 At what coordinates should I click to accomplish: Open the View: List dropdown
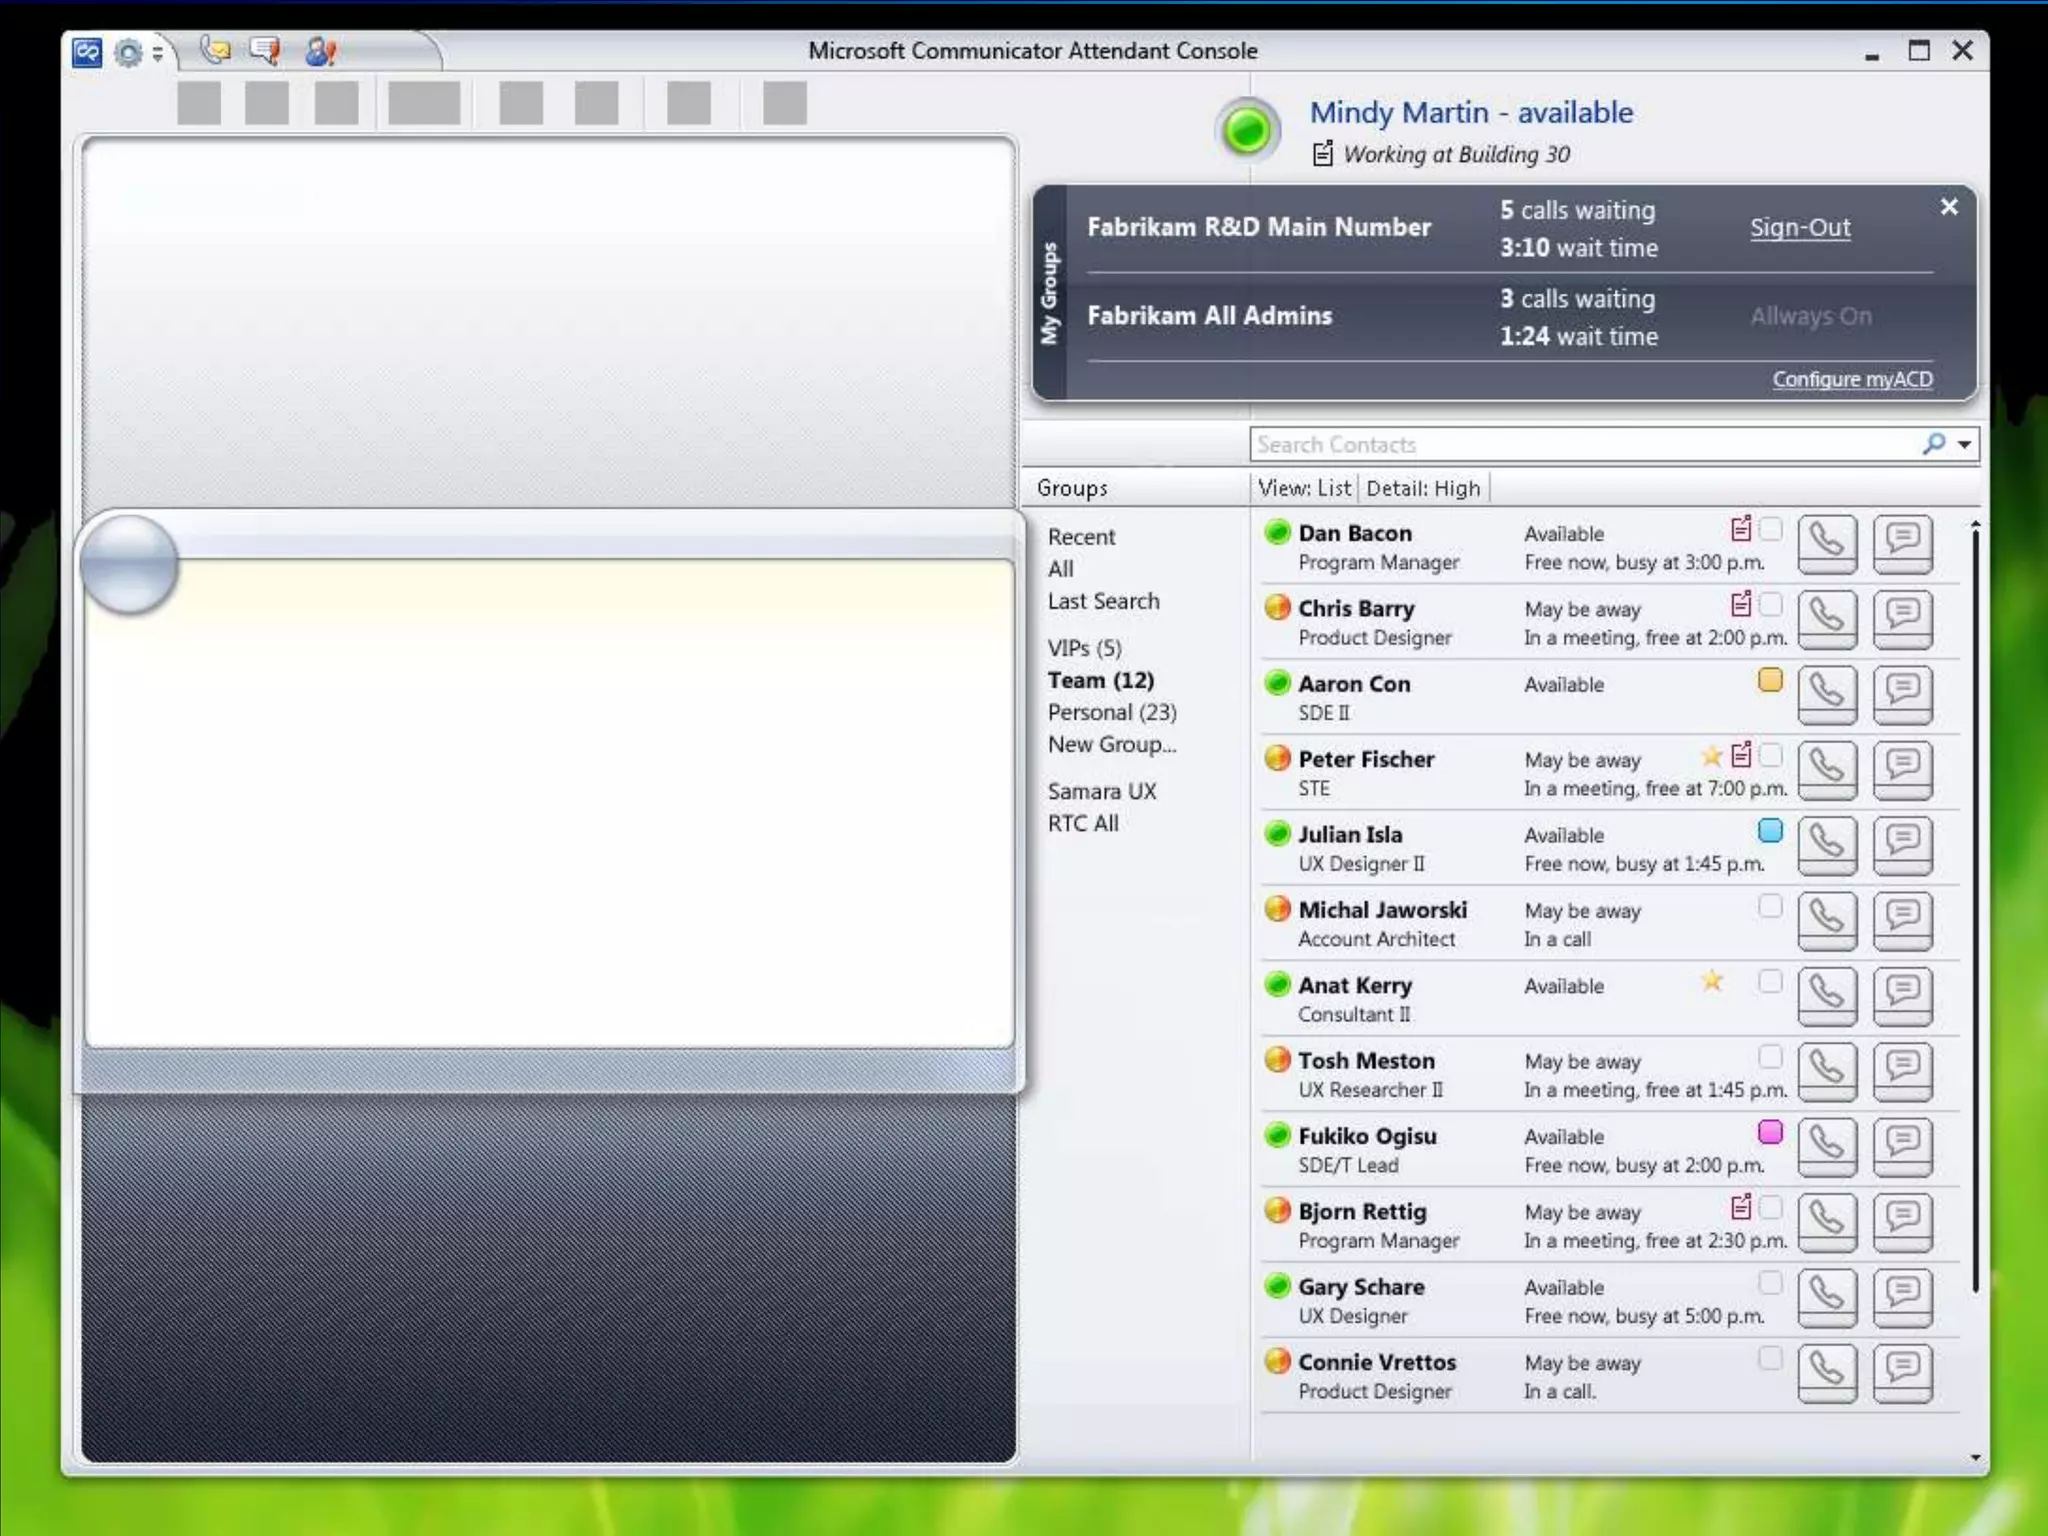[1304, 488]
